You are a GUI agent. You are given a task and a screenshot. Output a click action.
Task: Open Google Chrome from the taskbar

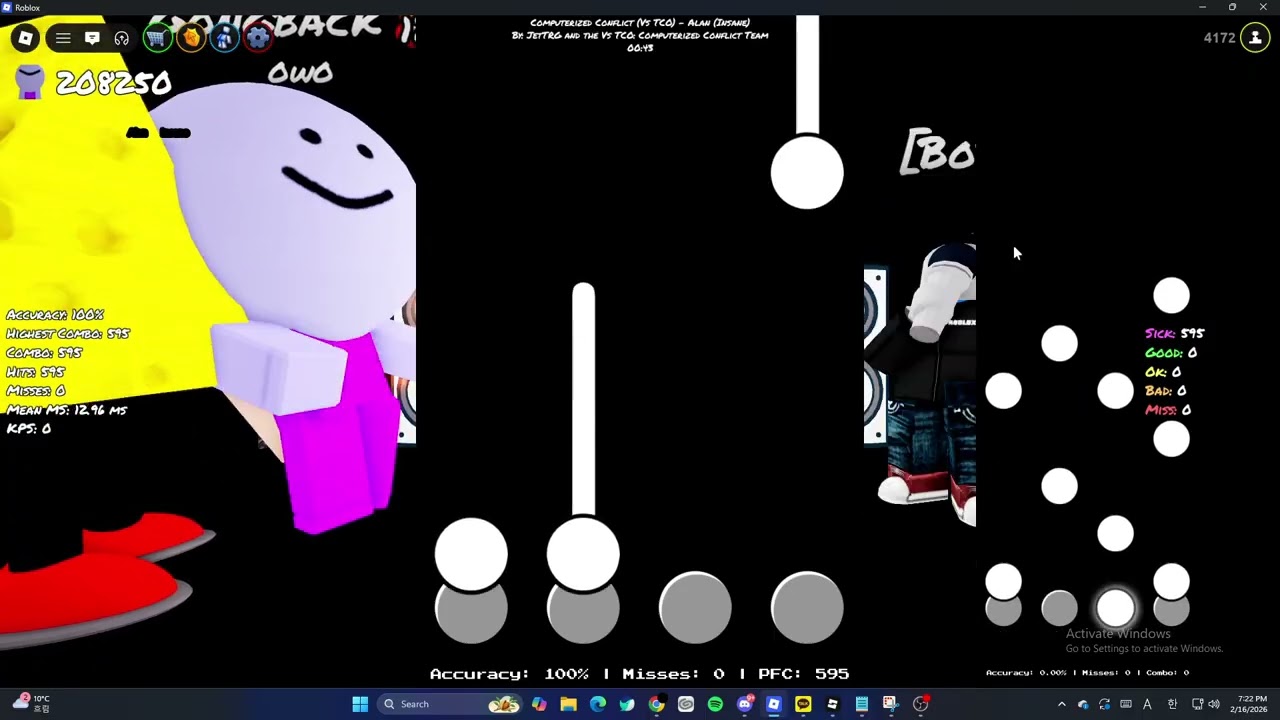point(656,704)
